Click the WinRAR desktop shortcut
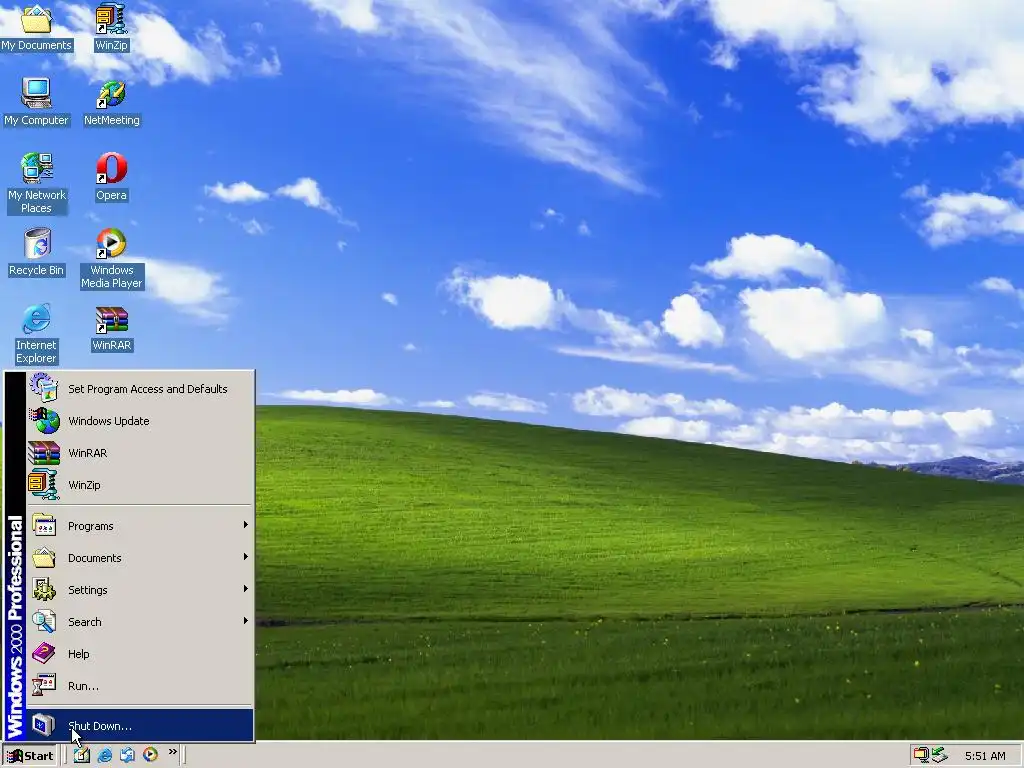Image resolution: width=1024 pixels, height=768 pixels. point(112,330)
